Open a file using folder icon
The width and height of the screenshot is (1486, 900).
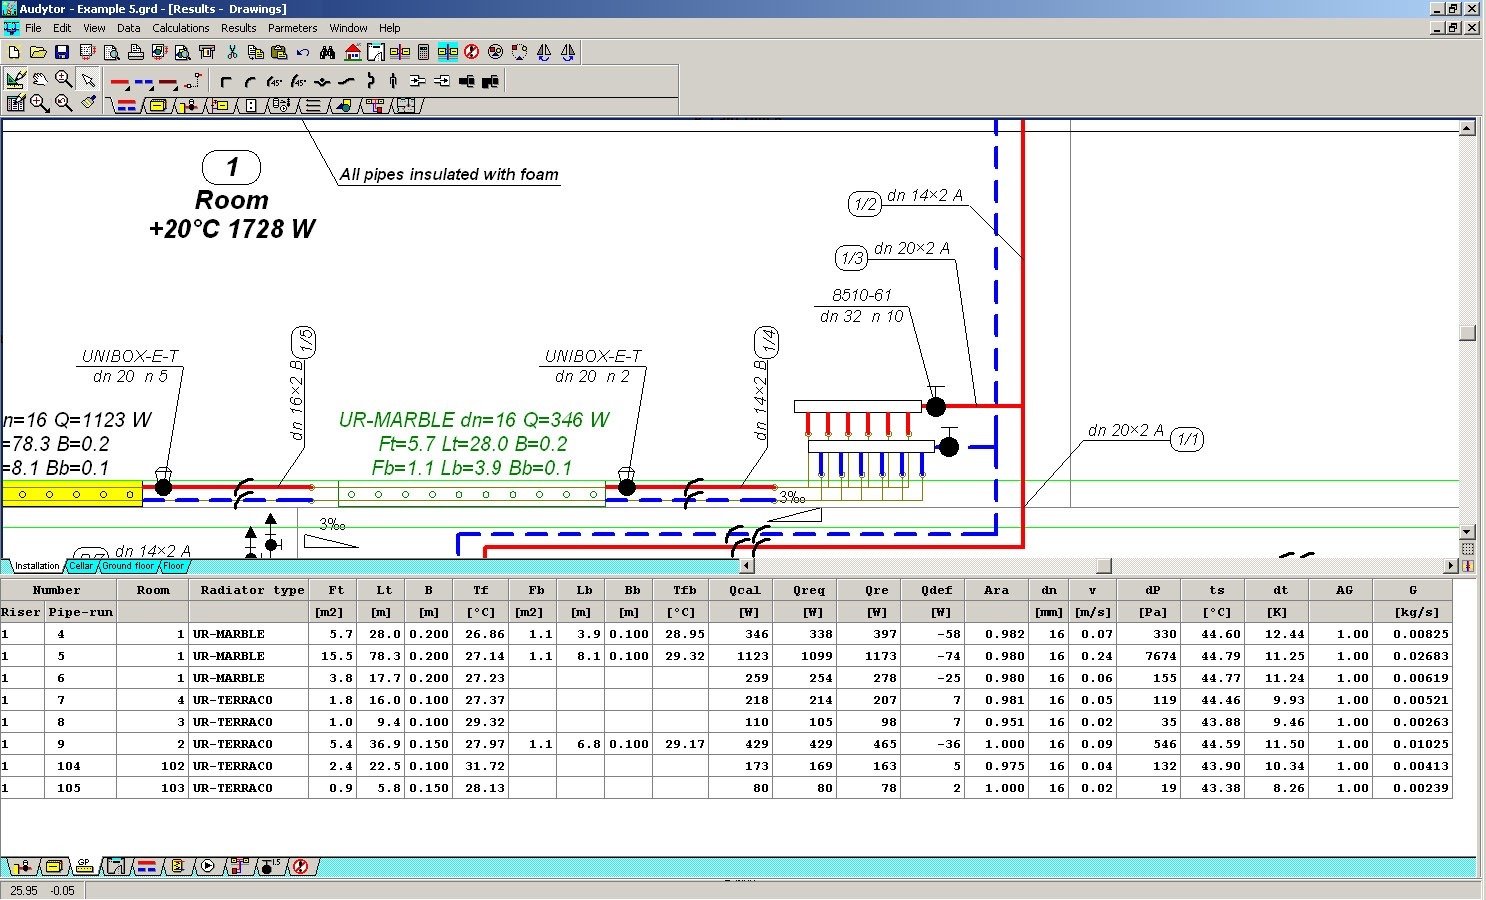tap(38, 52)
